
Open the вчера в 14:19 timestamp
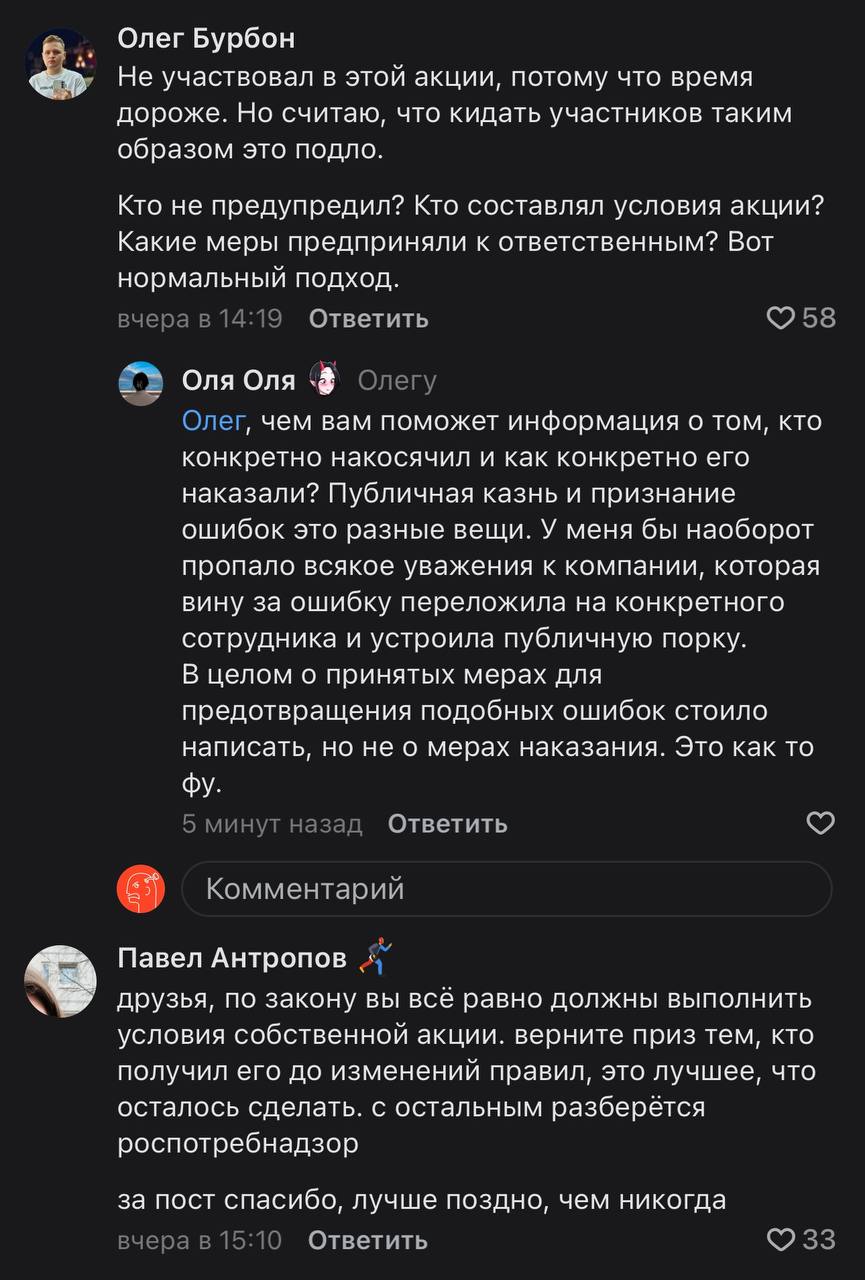(200, 319)
